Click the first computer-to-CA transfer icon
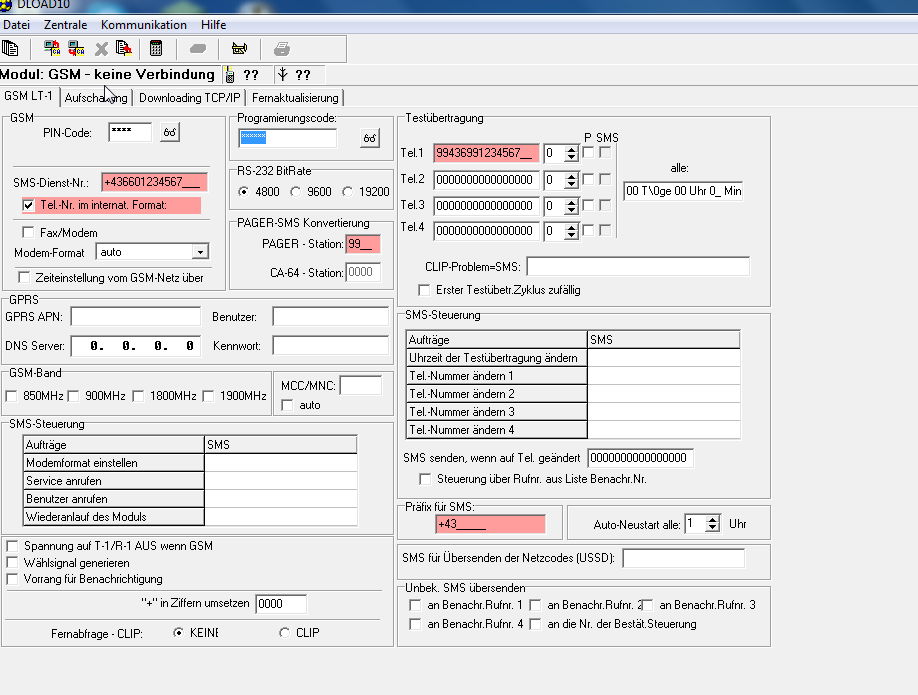This screenshot has height=695, width=918. coord(52,48)
